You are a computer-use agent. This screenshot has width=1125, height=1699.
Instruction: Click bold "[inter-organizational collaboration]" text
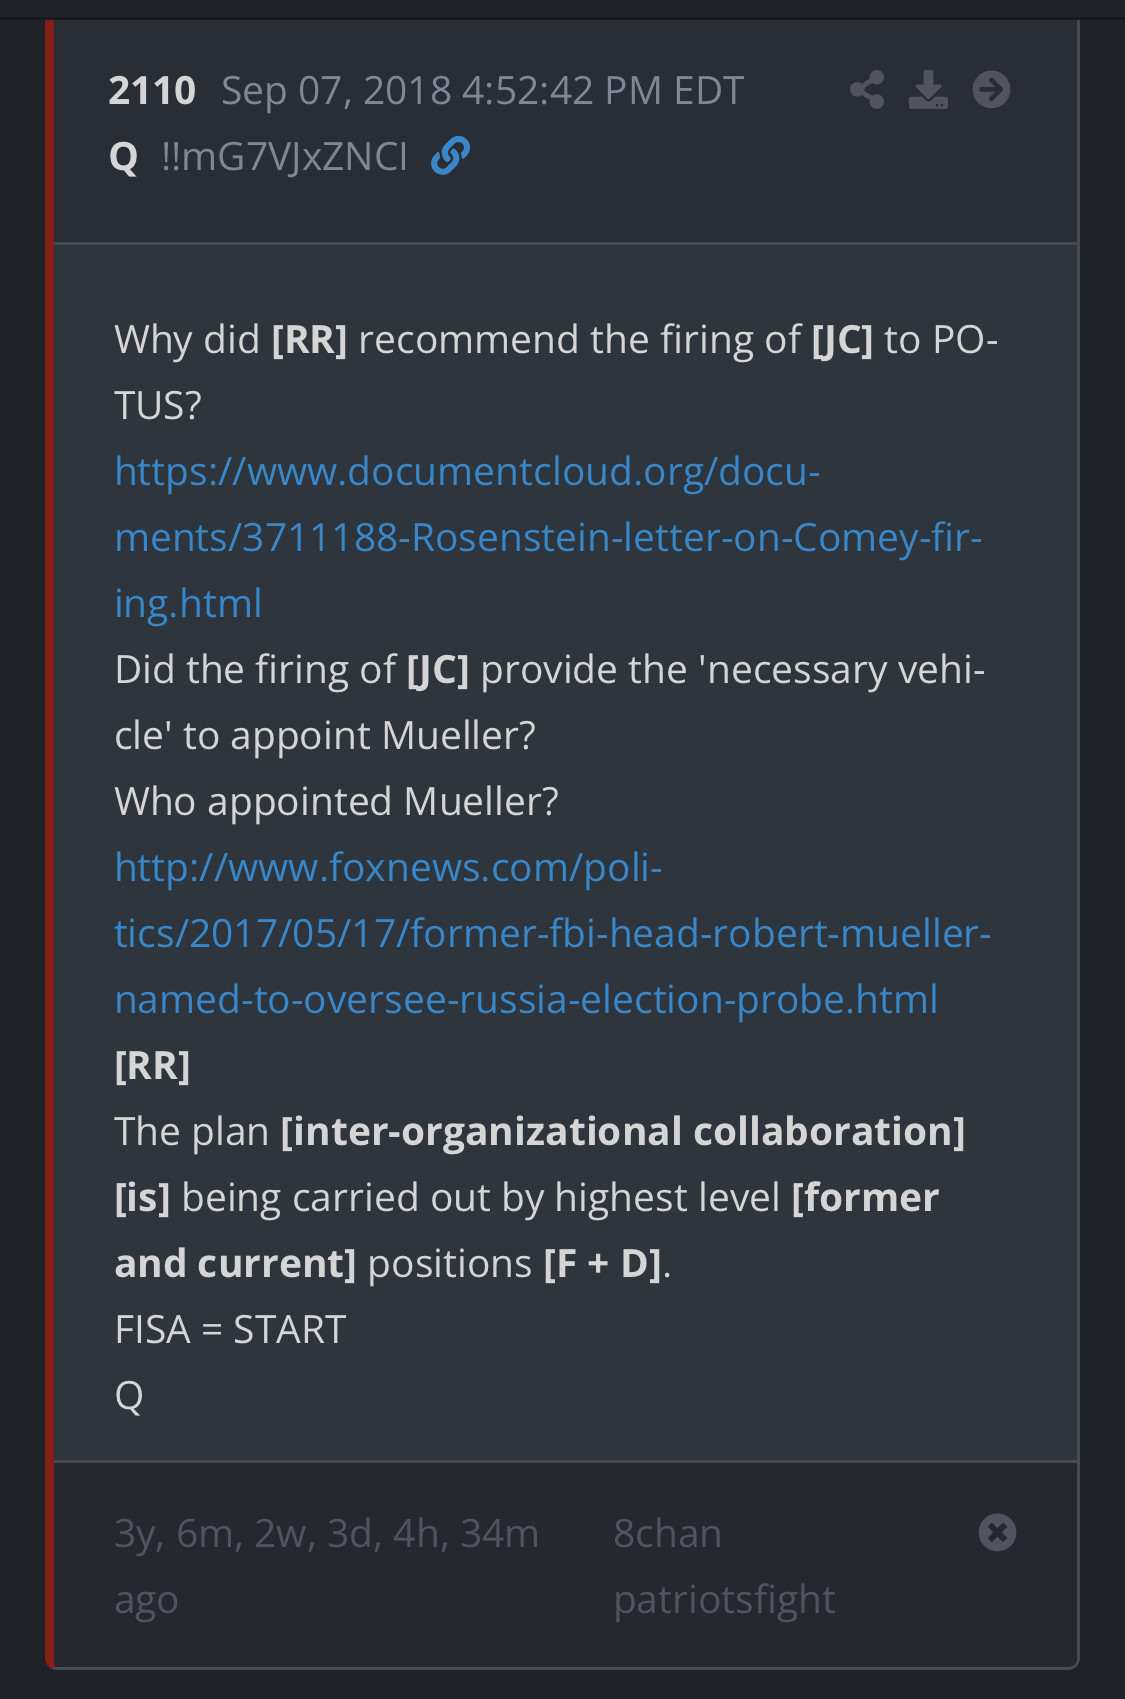(x=622, y=1131)
